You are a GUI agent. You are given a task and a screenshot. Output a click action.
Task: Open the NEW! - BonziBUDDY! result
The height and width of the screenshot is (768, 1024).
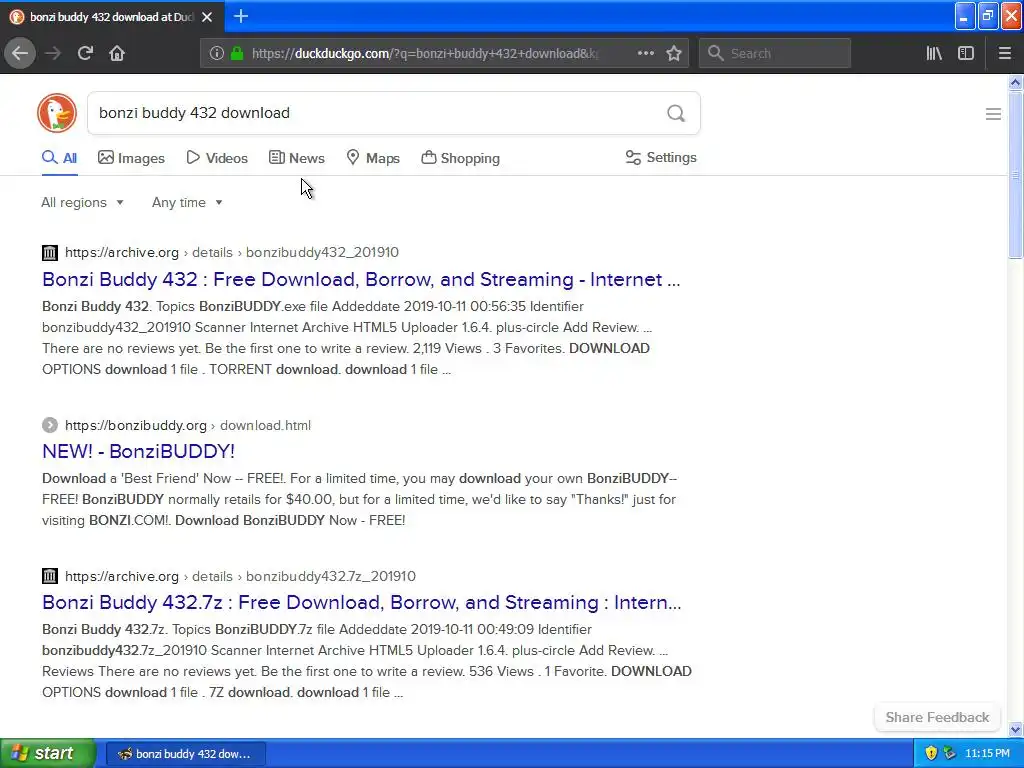(x=138, y=451)
